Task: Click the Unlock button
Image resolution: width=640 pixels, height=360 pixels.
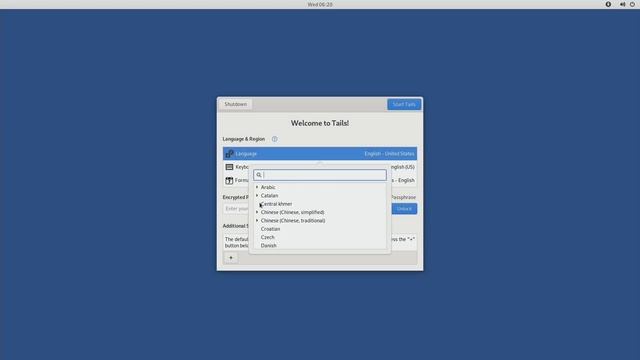Action: tap(404, 209)
